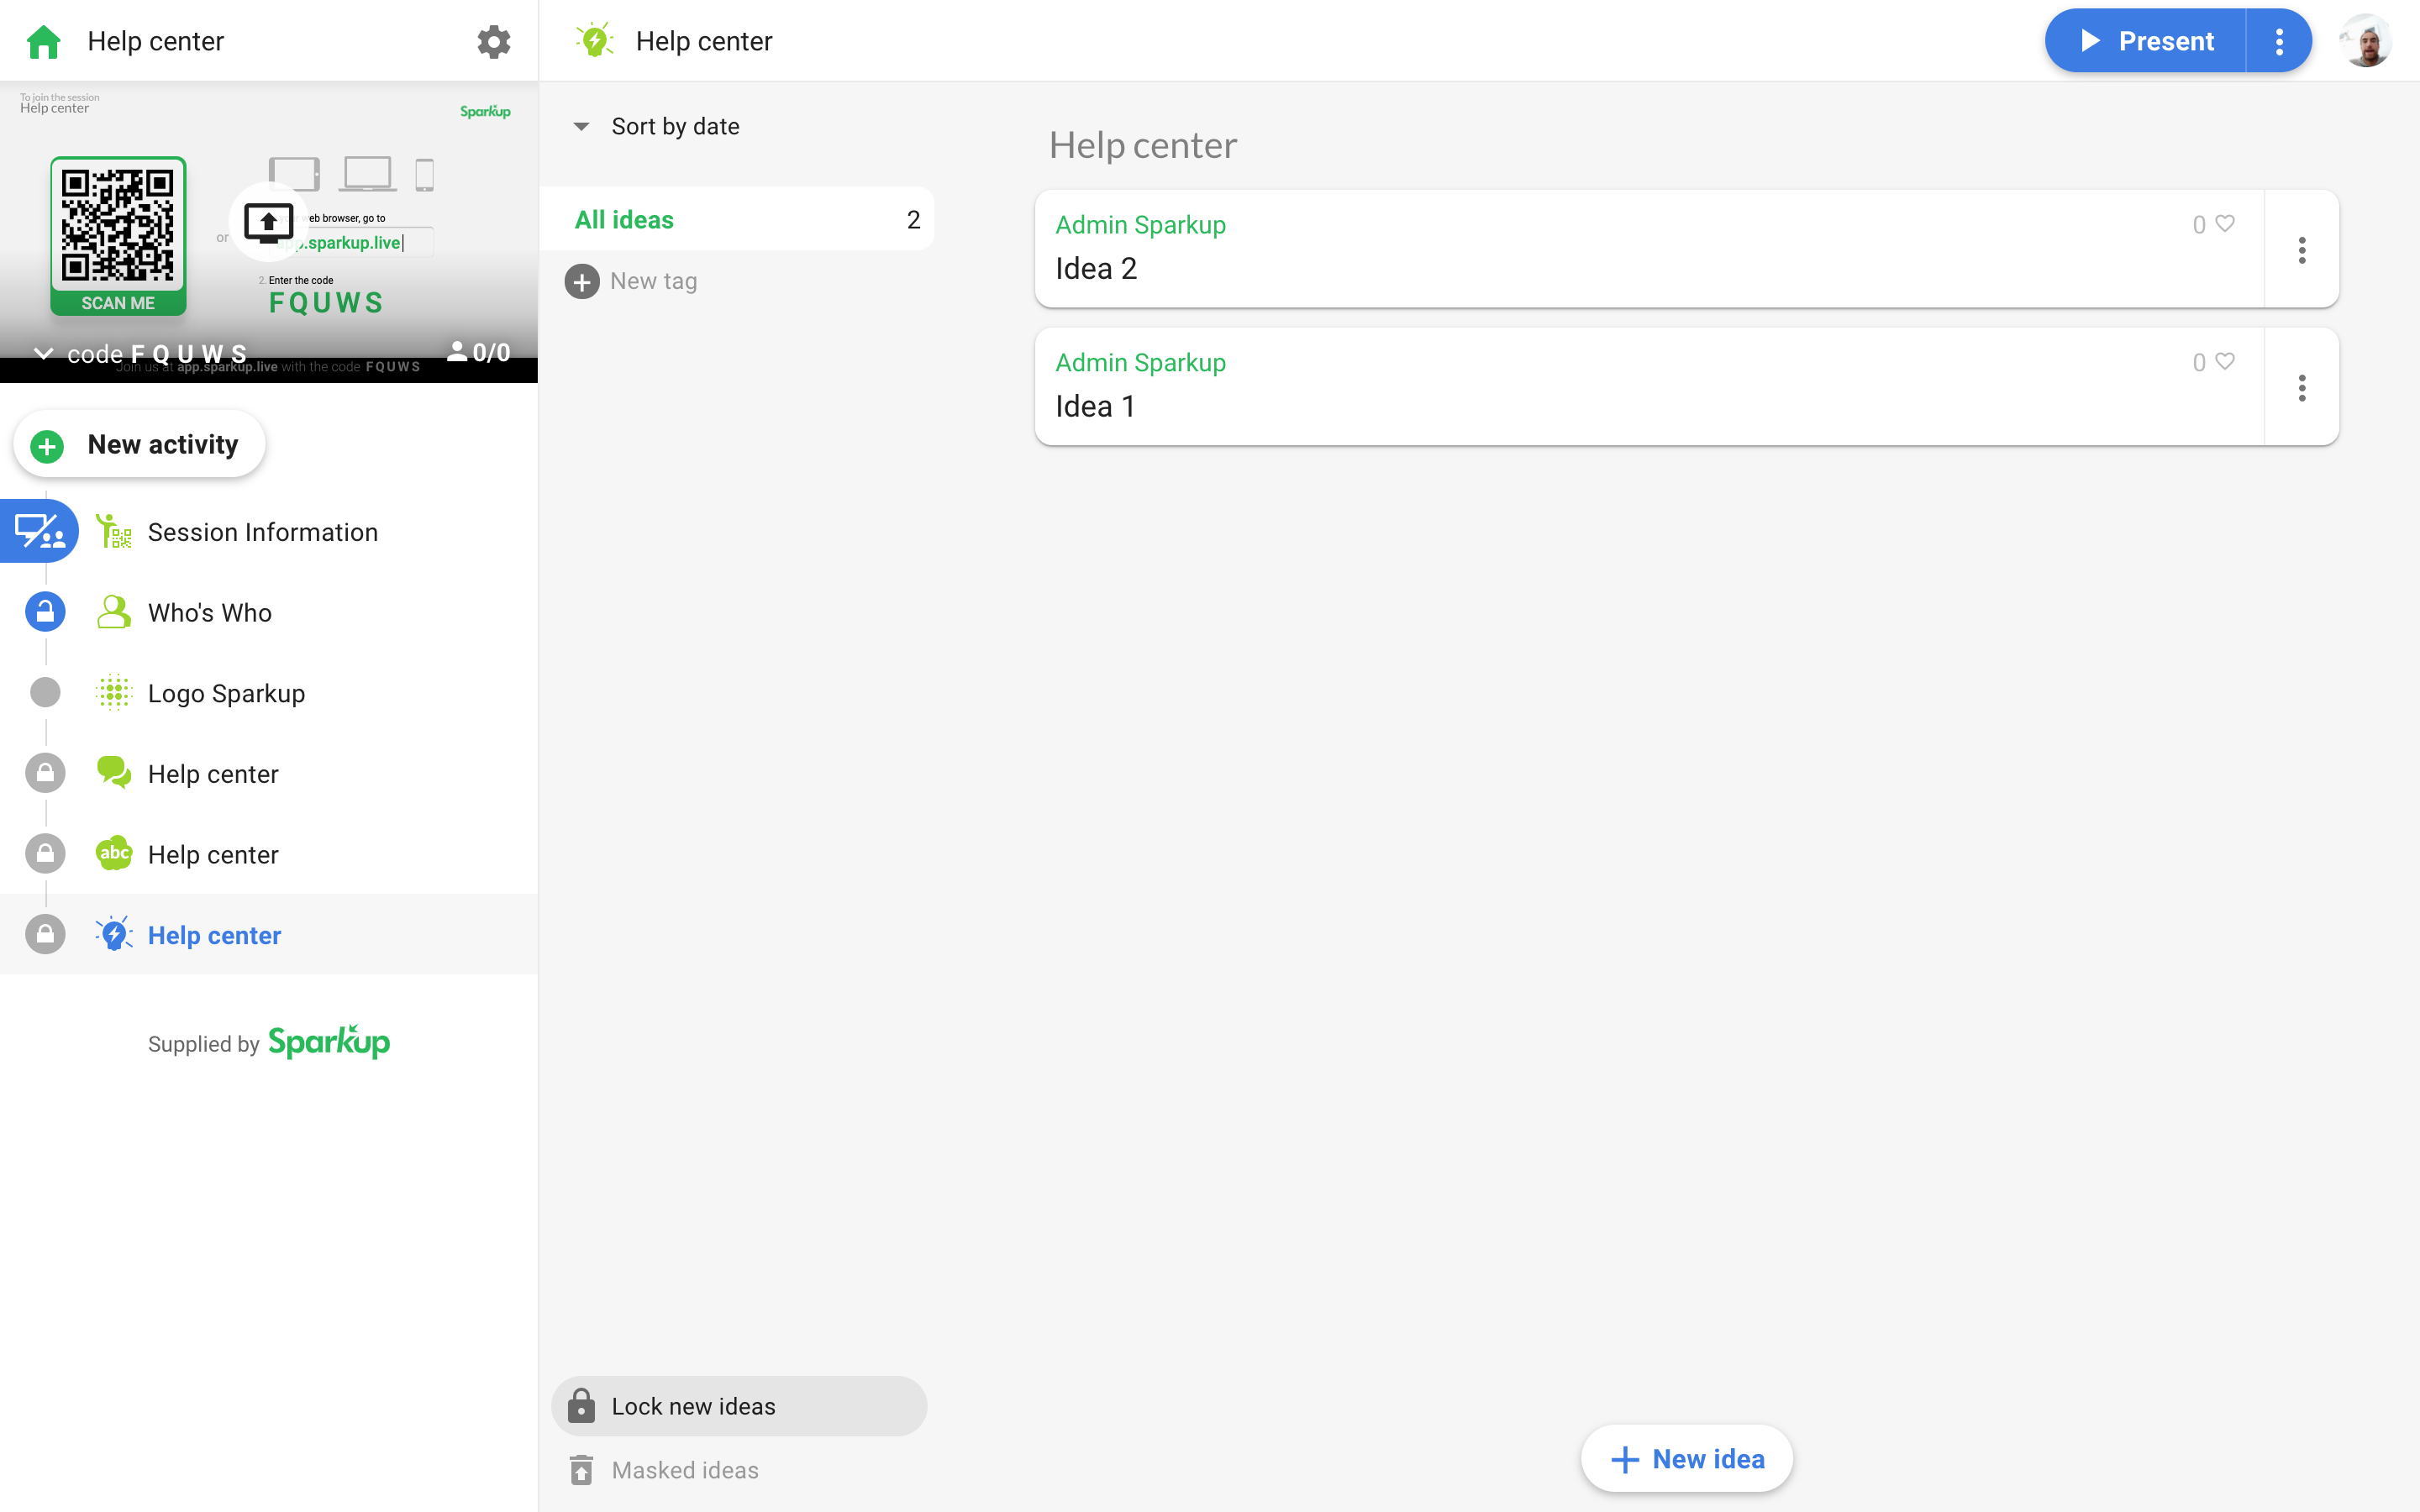The width and height of the screenshot is (2420, 1512).
Task: Click the blue lightbulb icon for Help center
Action: point(114,934)
